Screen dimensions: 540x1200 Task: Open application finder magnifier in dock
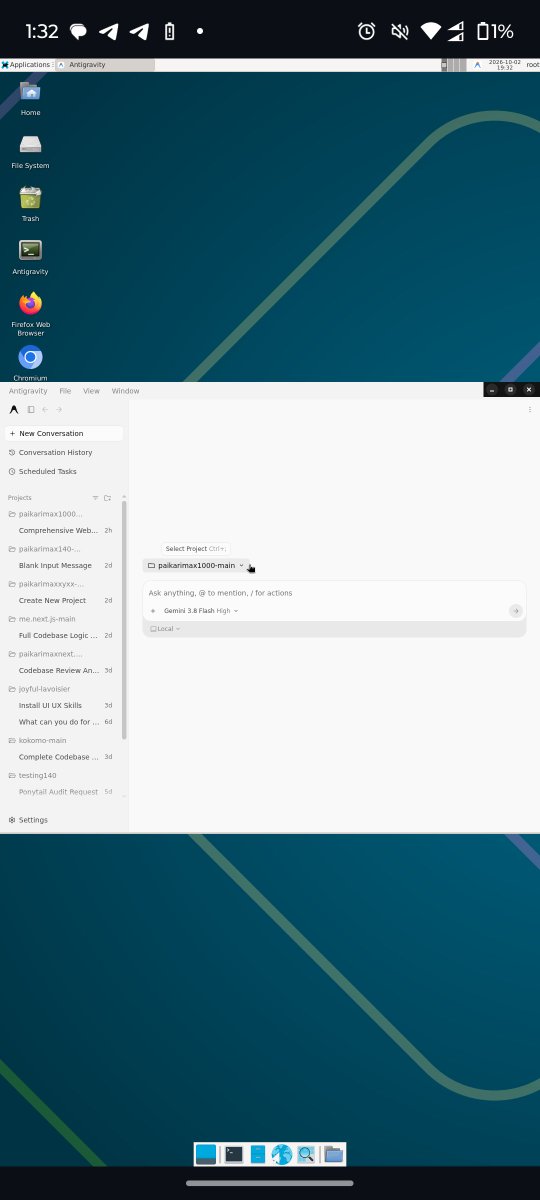pyautogui.click(x=306, y=1154)
